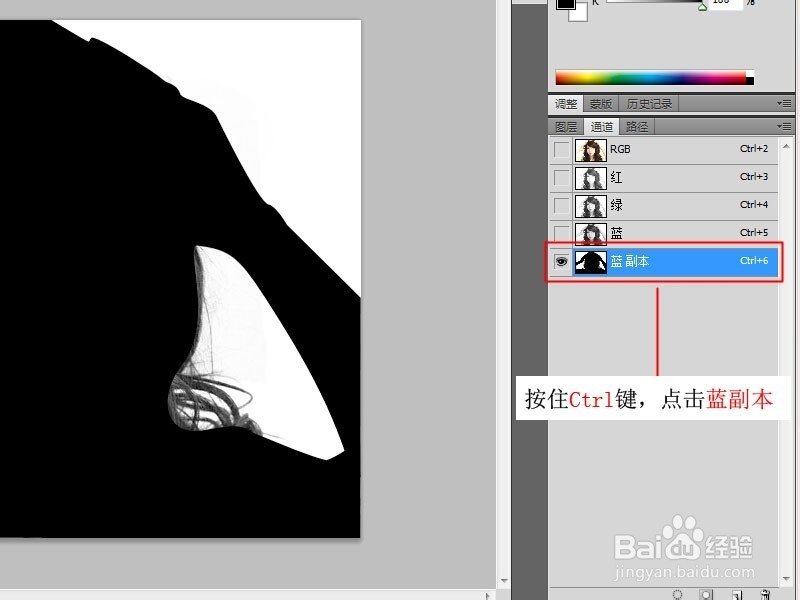800x600 pixels.
Task: Click the 绿 channel thumbnail
Action: click(x=591, y=206)
